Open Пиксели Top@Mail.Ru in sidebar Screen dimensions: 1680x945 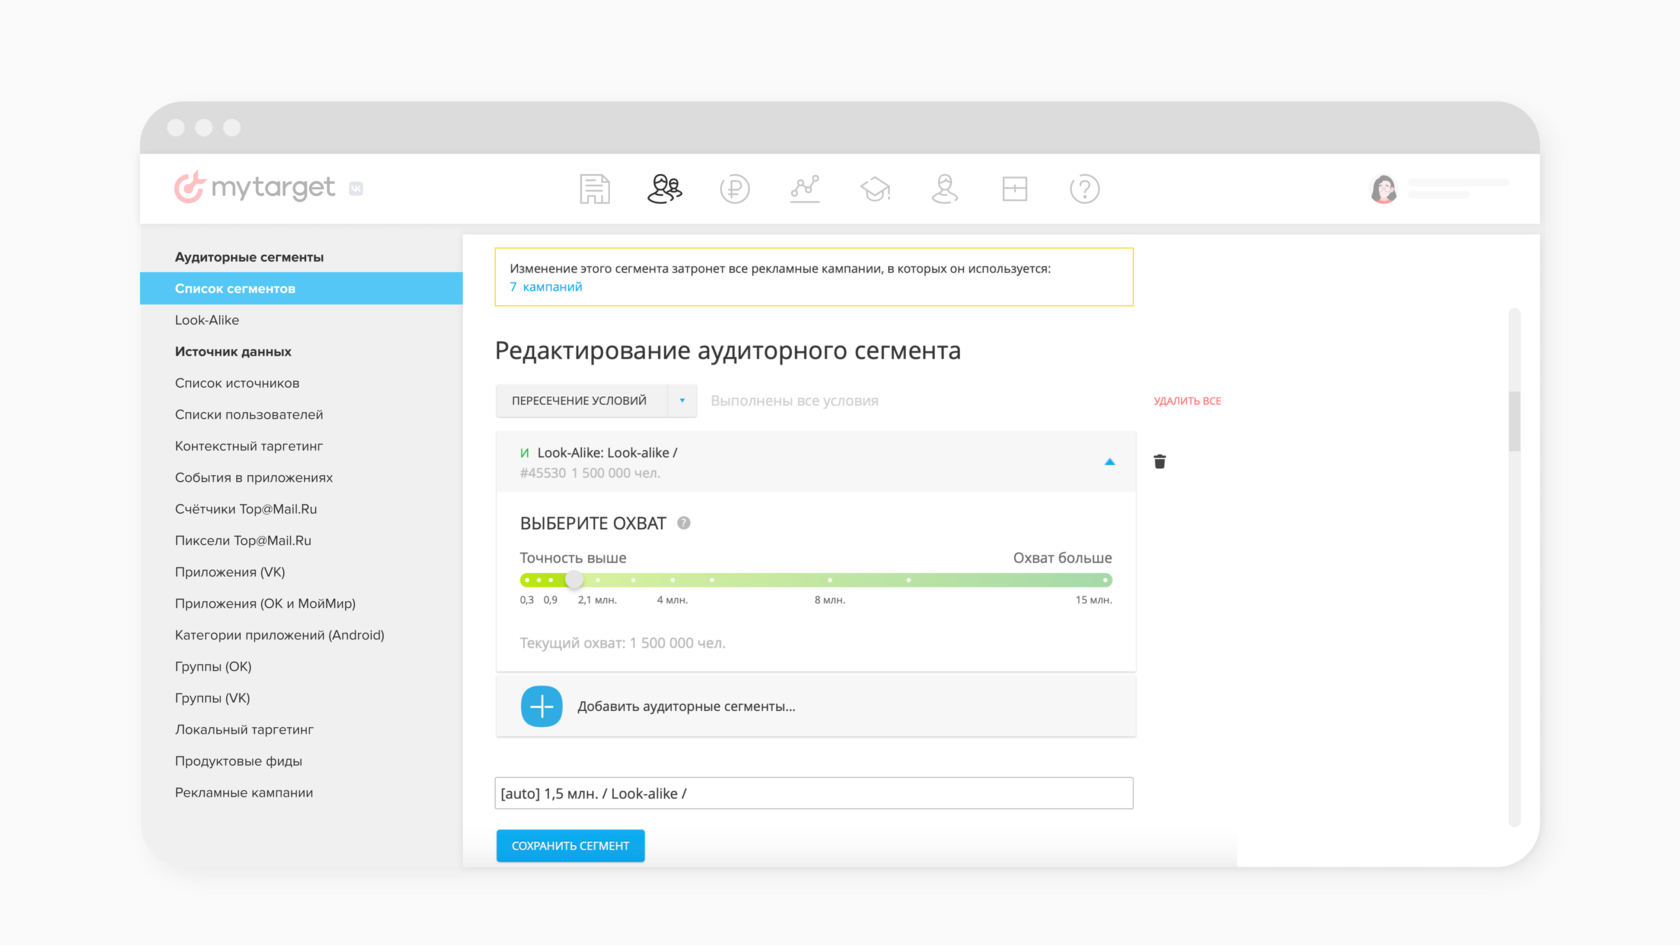[243, 540]
